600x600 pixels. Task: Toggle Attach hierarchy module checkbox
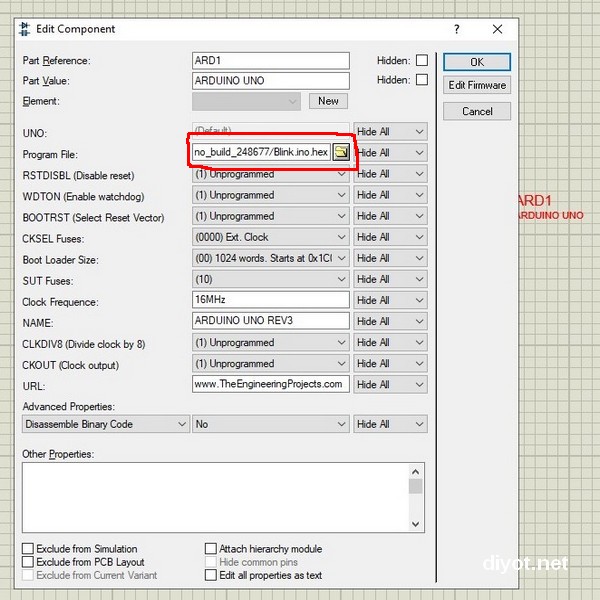211,548
